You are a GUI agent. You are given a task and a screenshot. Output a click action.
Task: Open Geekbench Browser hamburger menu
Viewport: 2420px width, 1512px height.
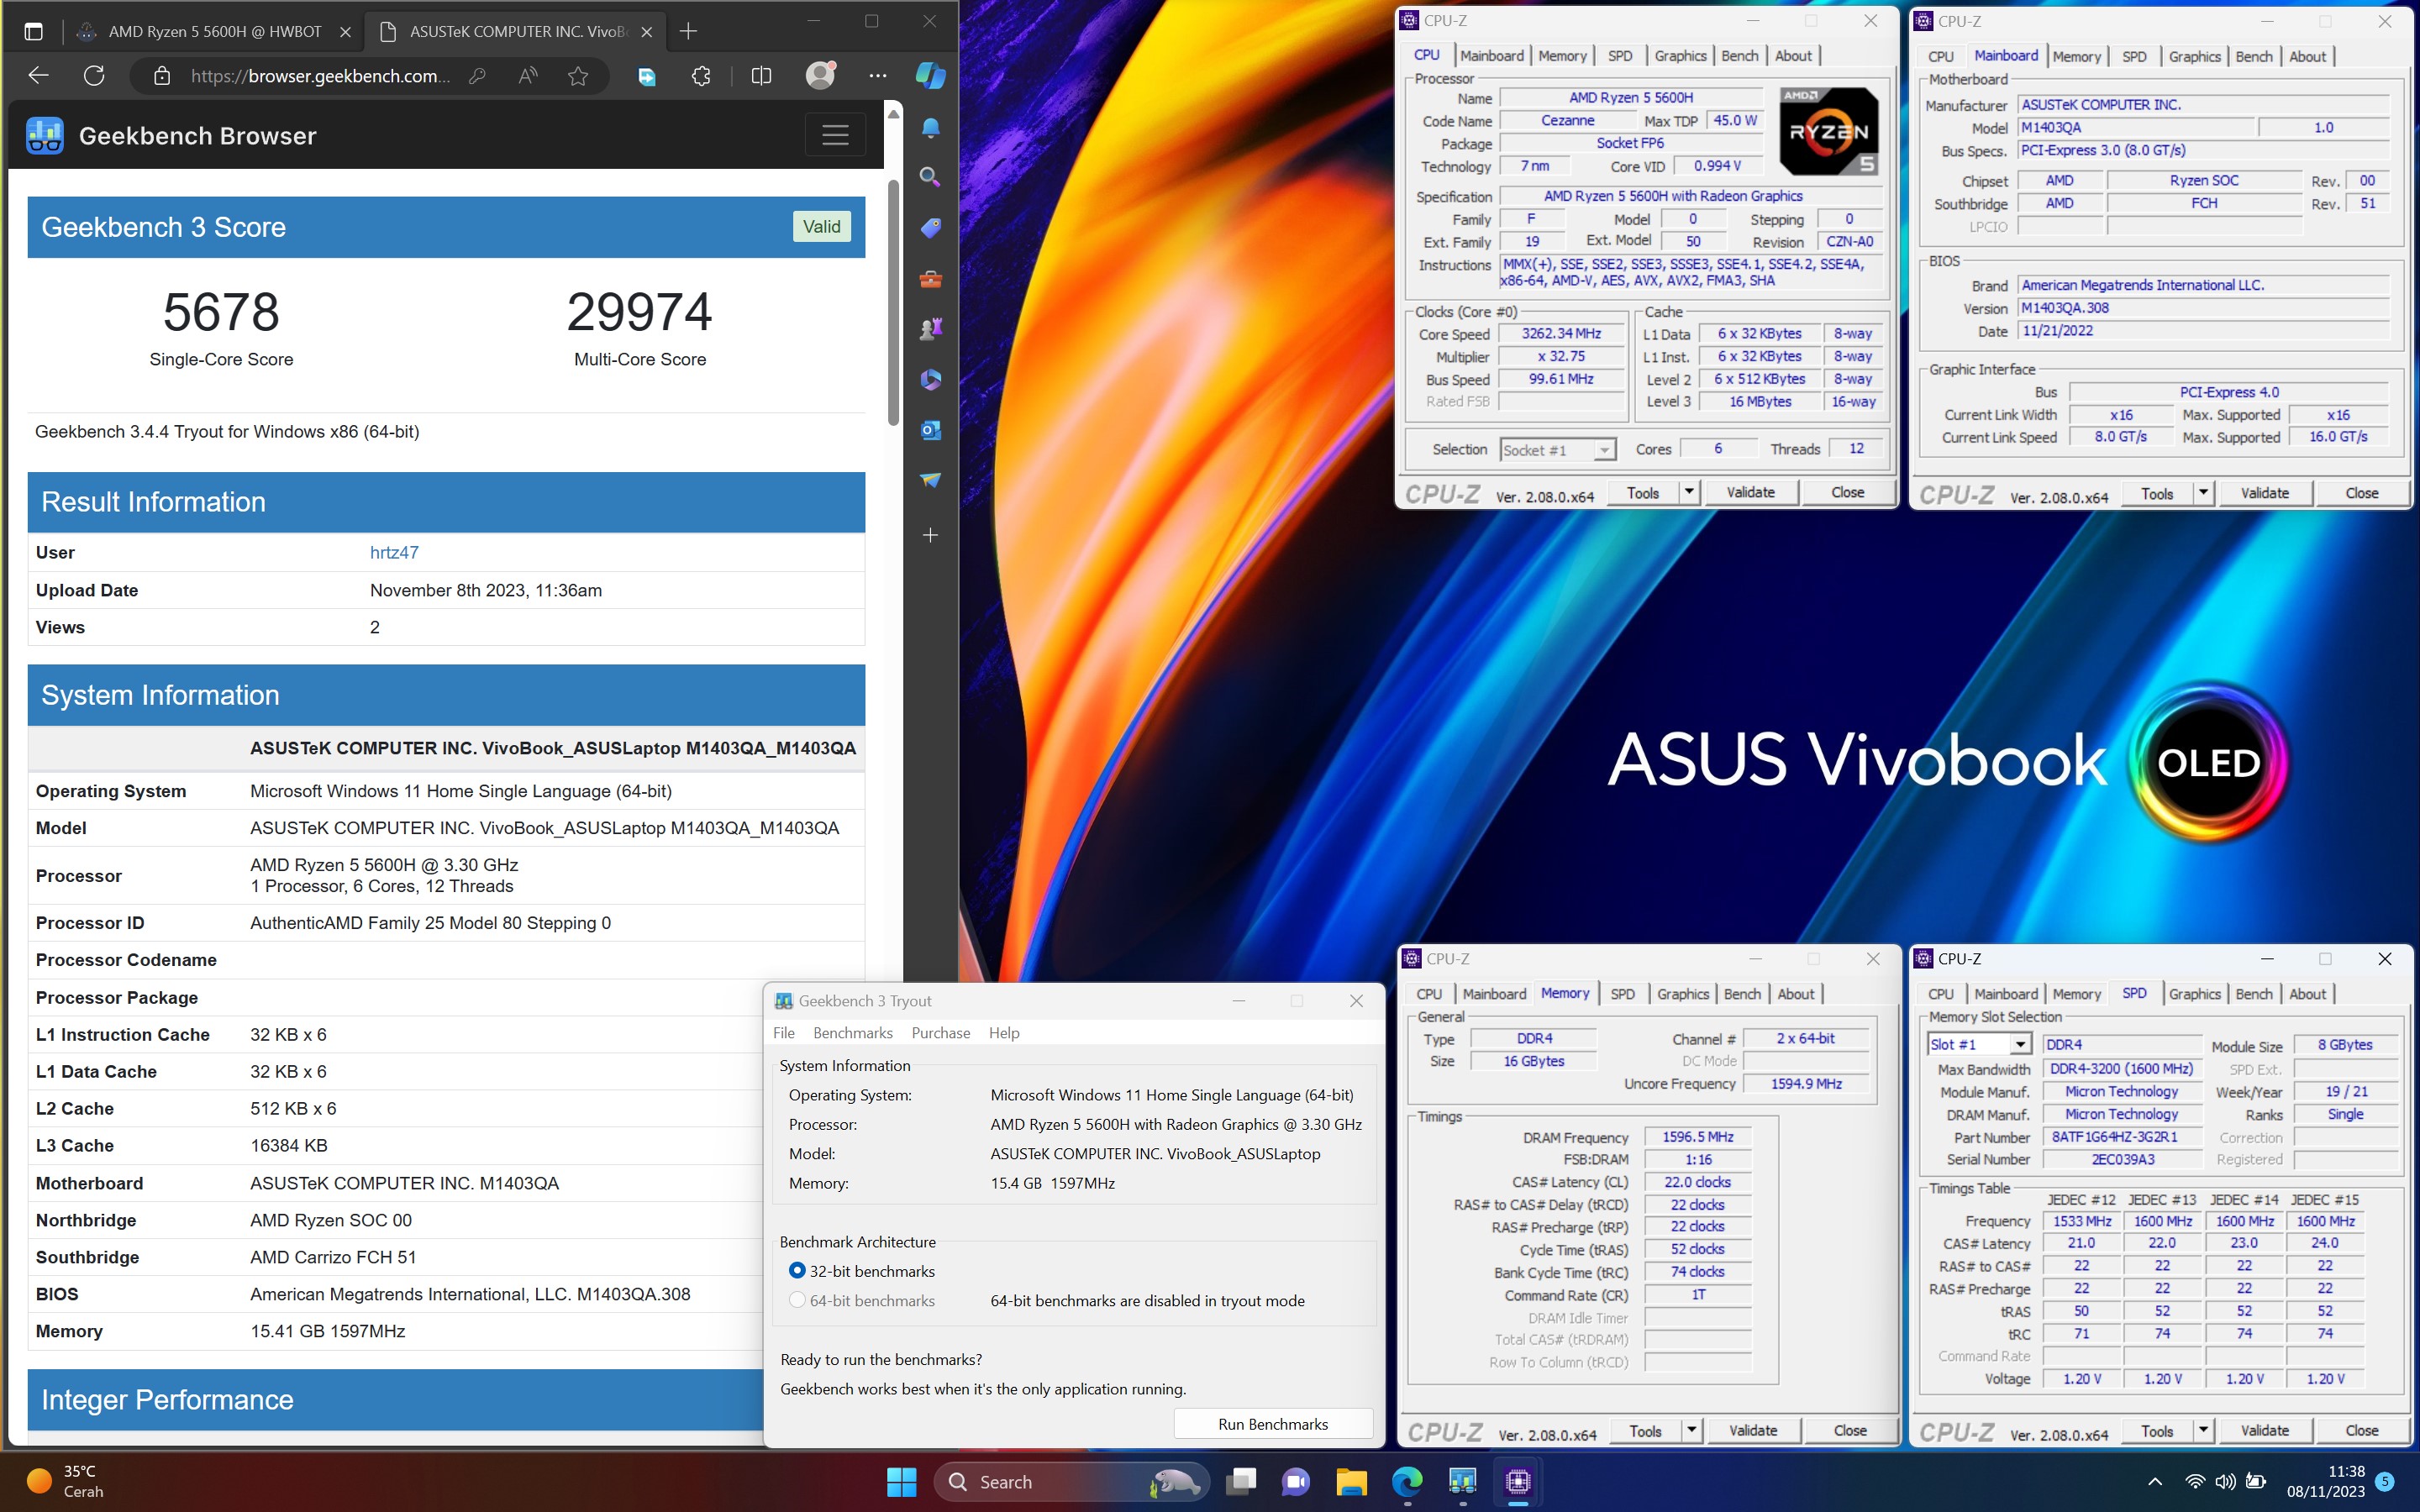pyautogui.click(x=835, y=135)
